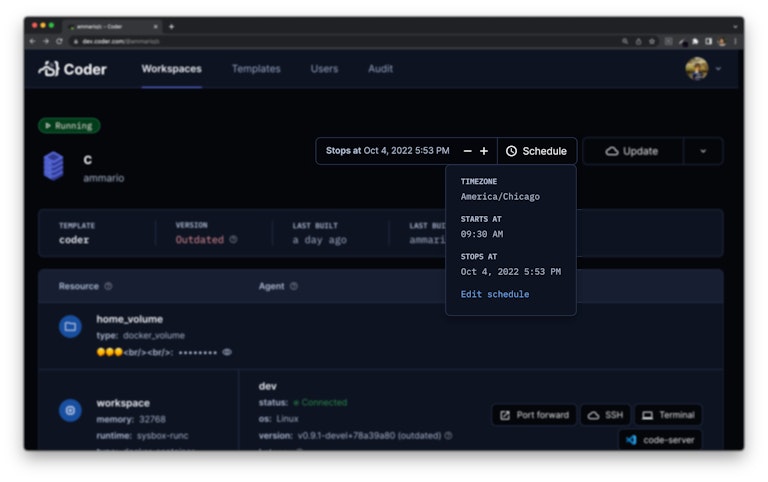Bookmark the page with star icon
The width and height of the screenshot is (768, 482).
coord(652,42)
